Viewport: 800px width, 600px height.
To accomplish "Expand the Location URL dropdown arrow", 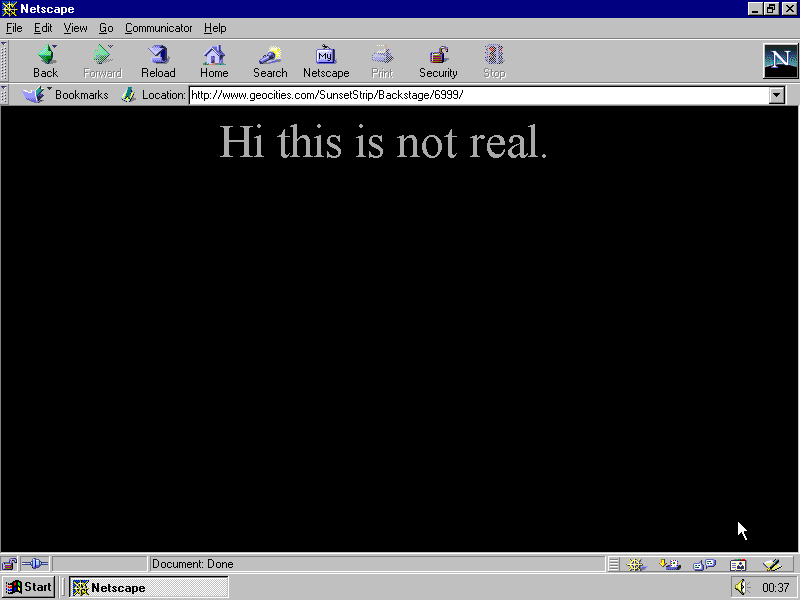I will click(777, 95).
